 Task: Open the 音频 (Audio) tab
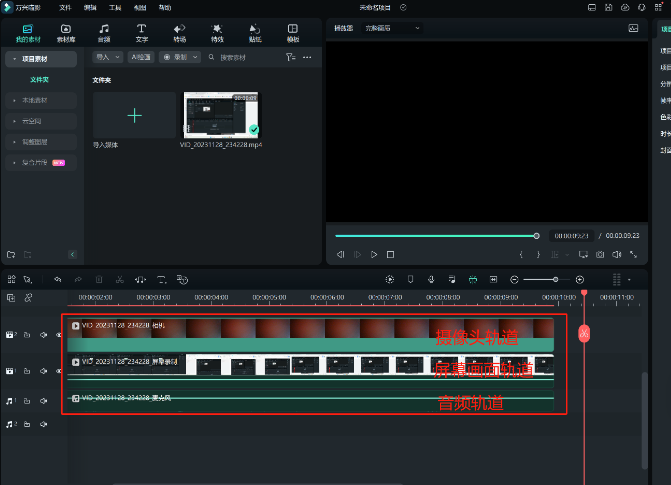104,32
